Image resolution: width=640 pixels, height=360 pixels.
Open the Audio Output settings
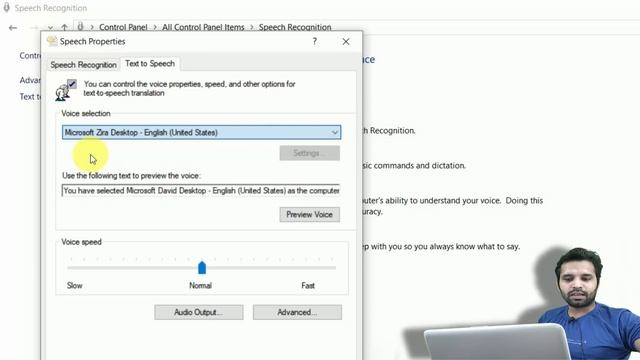tap(199, 312)
